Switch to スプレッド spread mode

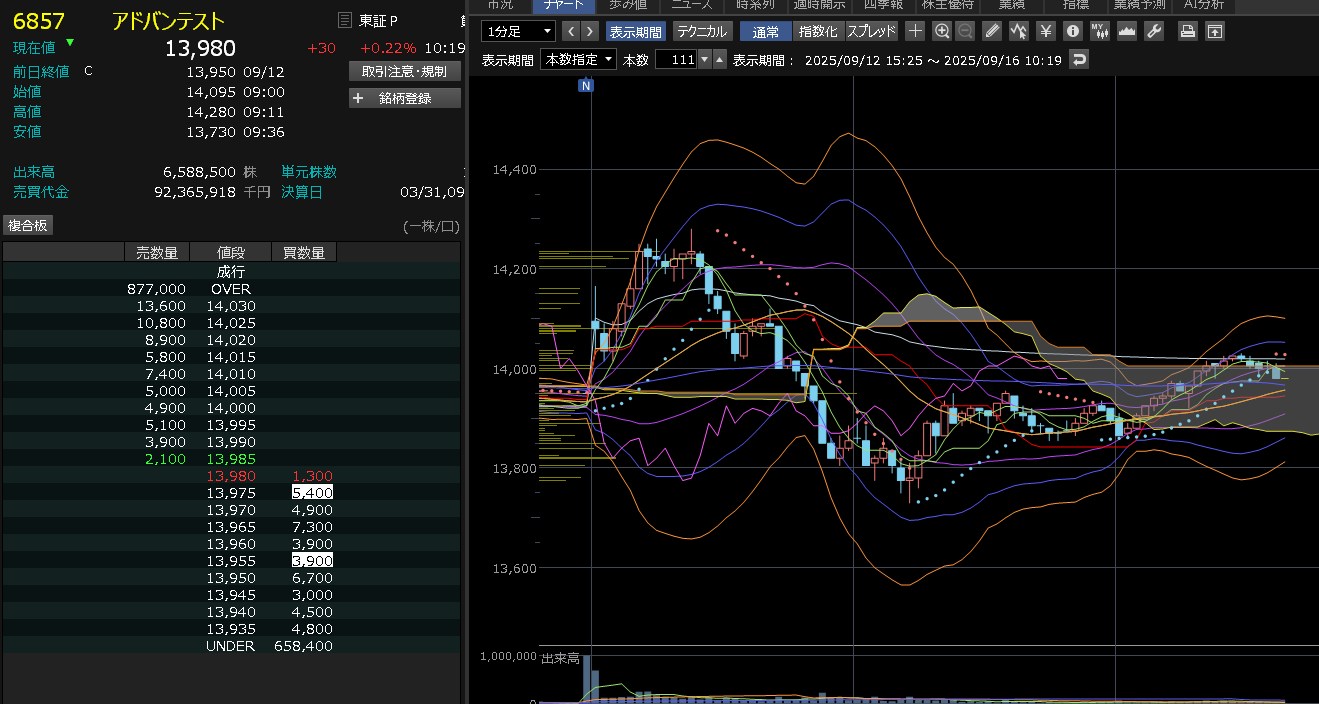[x=872, y=31]
